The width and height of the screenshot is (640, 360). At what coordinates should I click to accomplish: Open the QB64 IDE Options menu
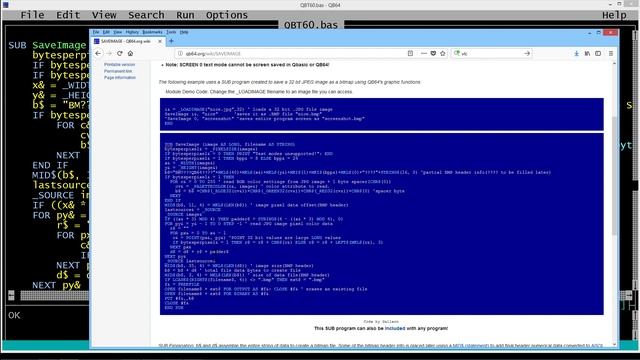click(x=227, y=15)
